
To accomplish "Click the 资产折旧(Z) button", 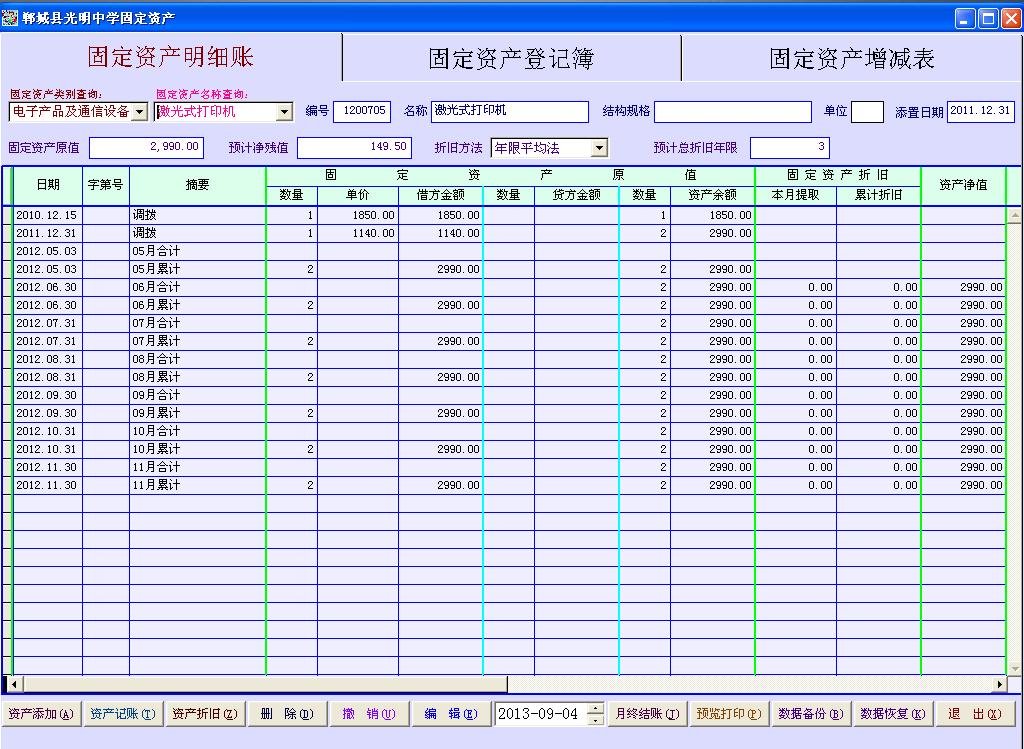I will (204, 714).
